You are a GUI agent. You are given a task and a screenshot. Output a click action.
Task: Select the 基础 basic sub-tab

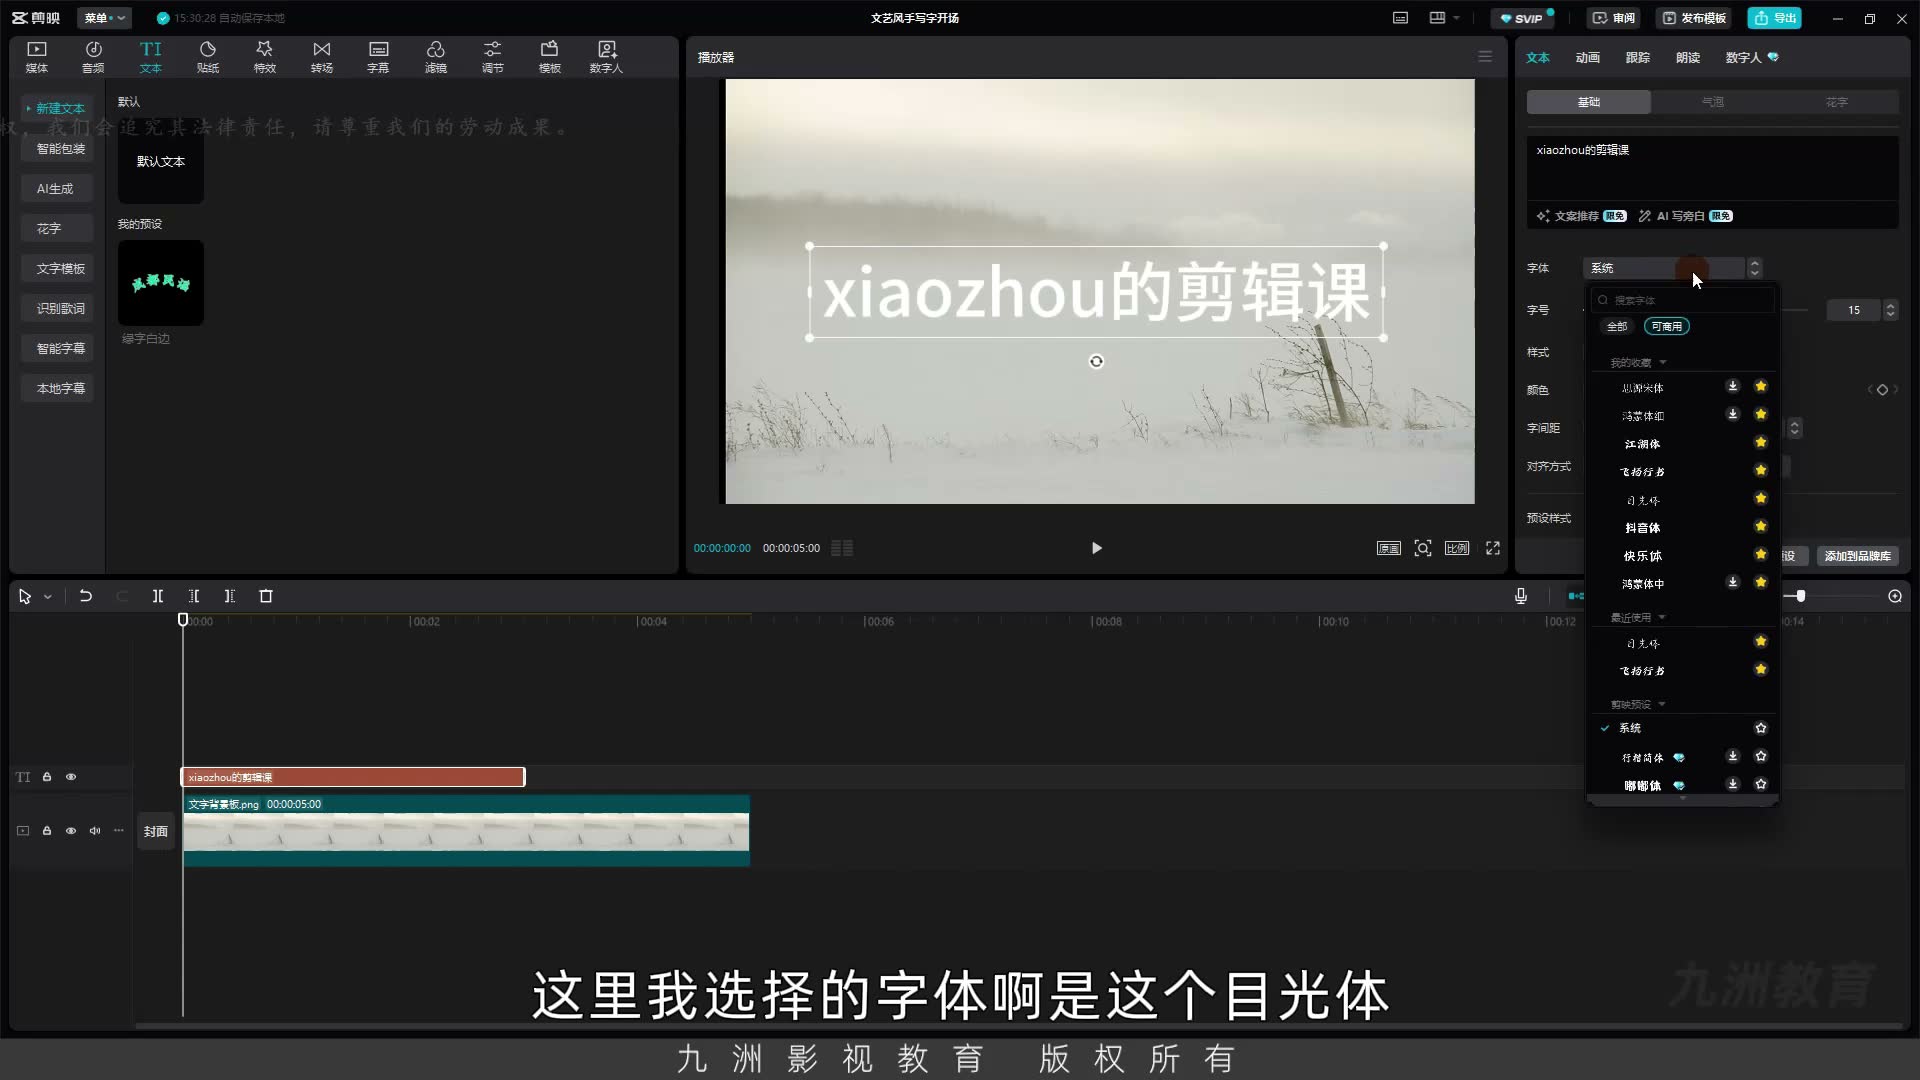(1589, 102)
